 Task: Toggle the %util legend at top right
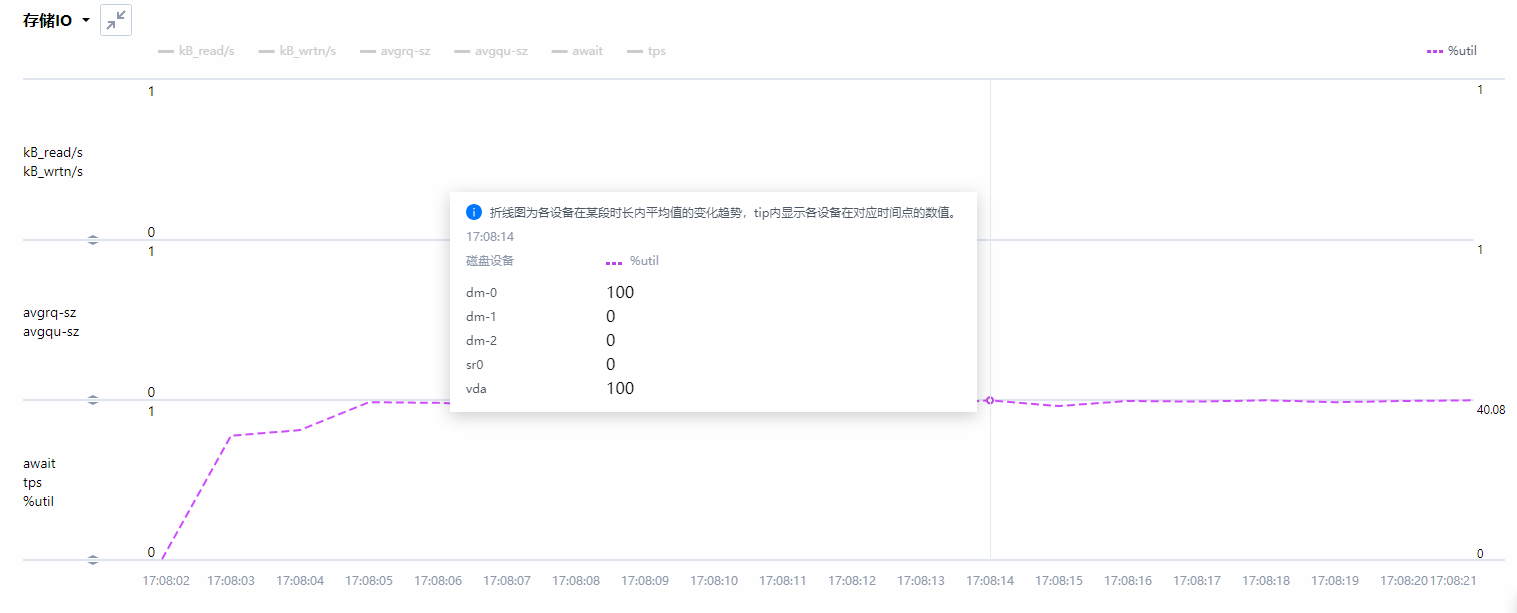click(1452, 51)
